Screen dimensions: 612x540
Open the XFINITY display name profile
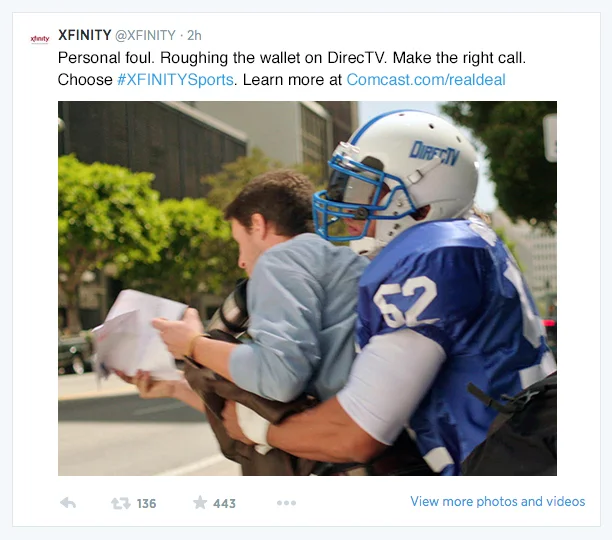[85, 35]
